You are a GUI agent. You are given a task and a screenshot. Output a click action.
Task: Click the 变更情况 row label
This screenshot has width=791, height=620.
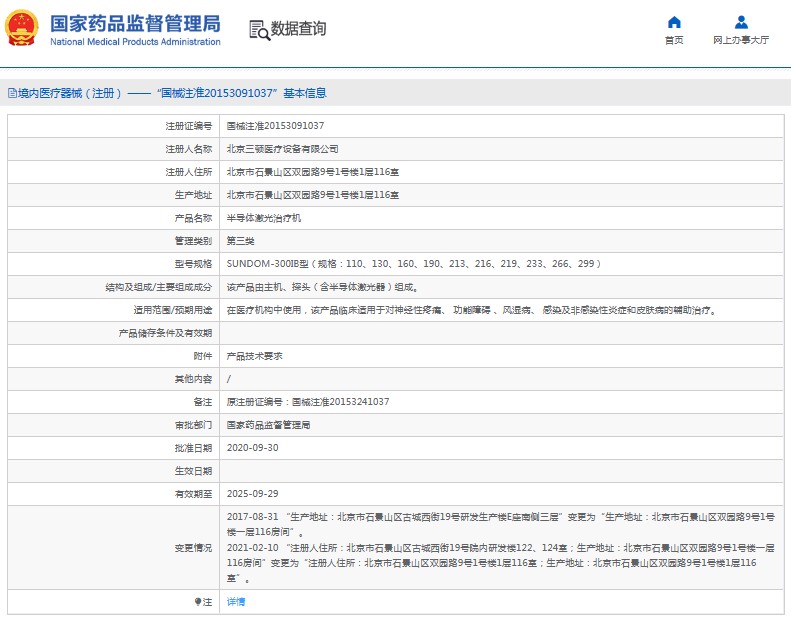click(193, 547)
